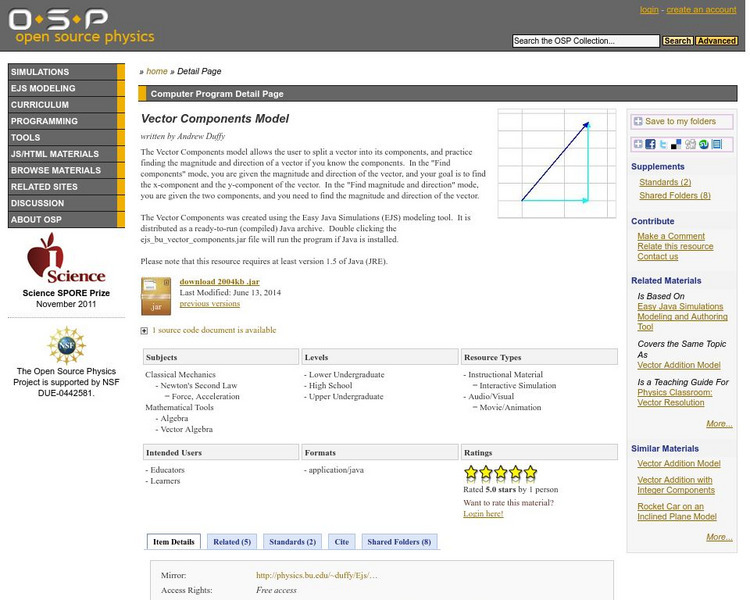
Task: Click the '1 source code document is available' text
Action: click(214, 330)
